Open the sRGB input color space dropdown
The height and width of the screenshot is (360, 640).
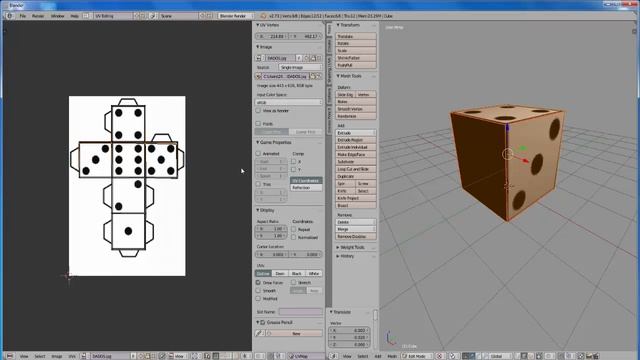tap(289, 102)
